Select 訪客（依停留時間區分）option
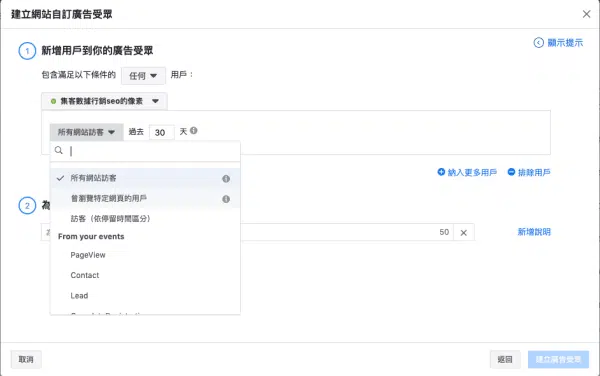 coord(145,219)
